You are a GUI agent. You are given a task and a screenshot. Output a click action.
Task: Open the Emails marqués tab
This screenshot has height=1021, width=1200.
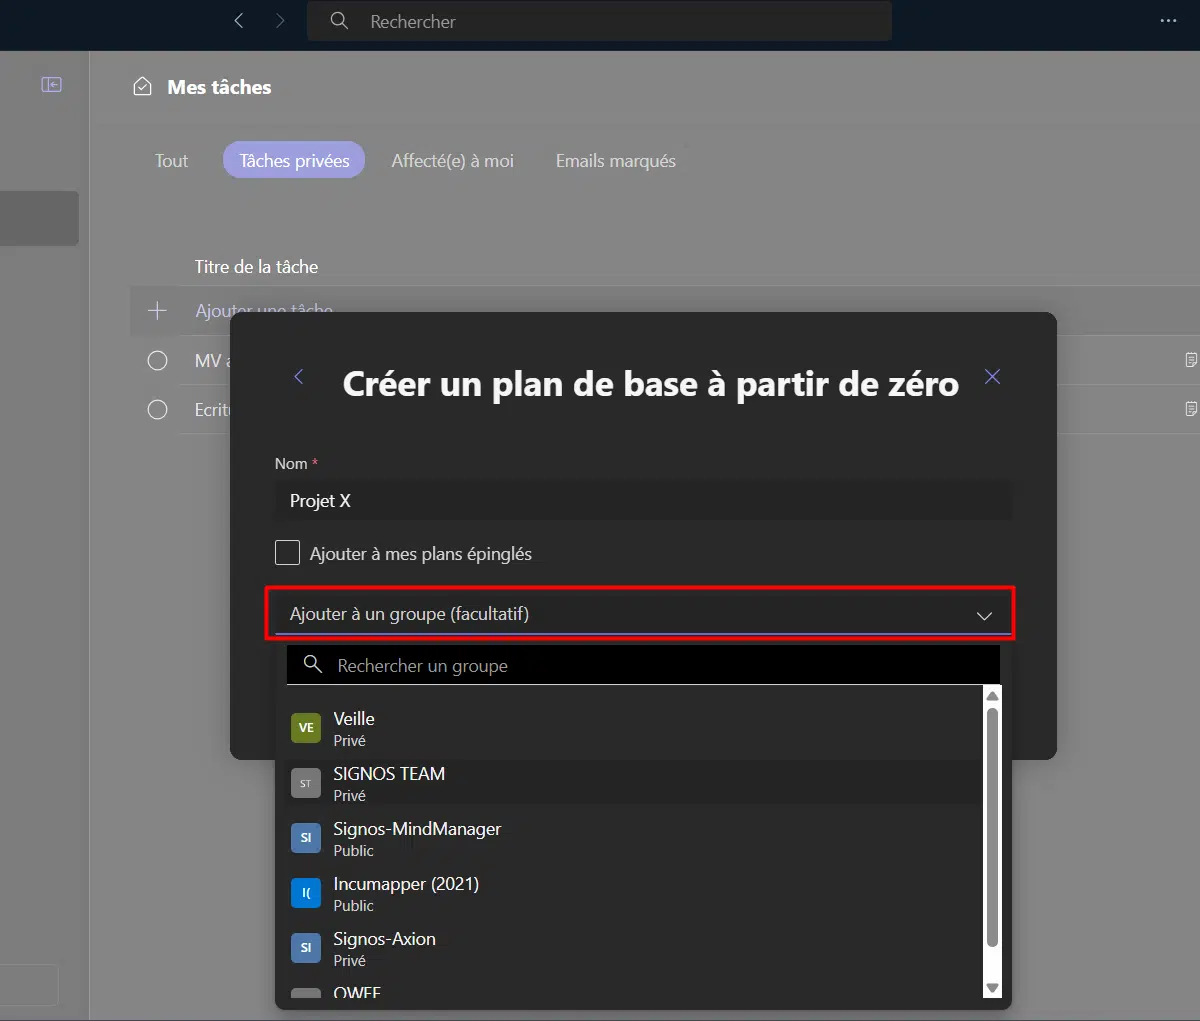coord(615,161)
